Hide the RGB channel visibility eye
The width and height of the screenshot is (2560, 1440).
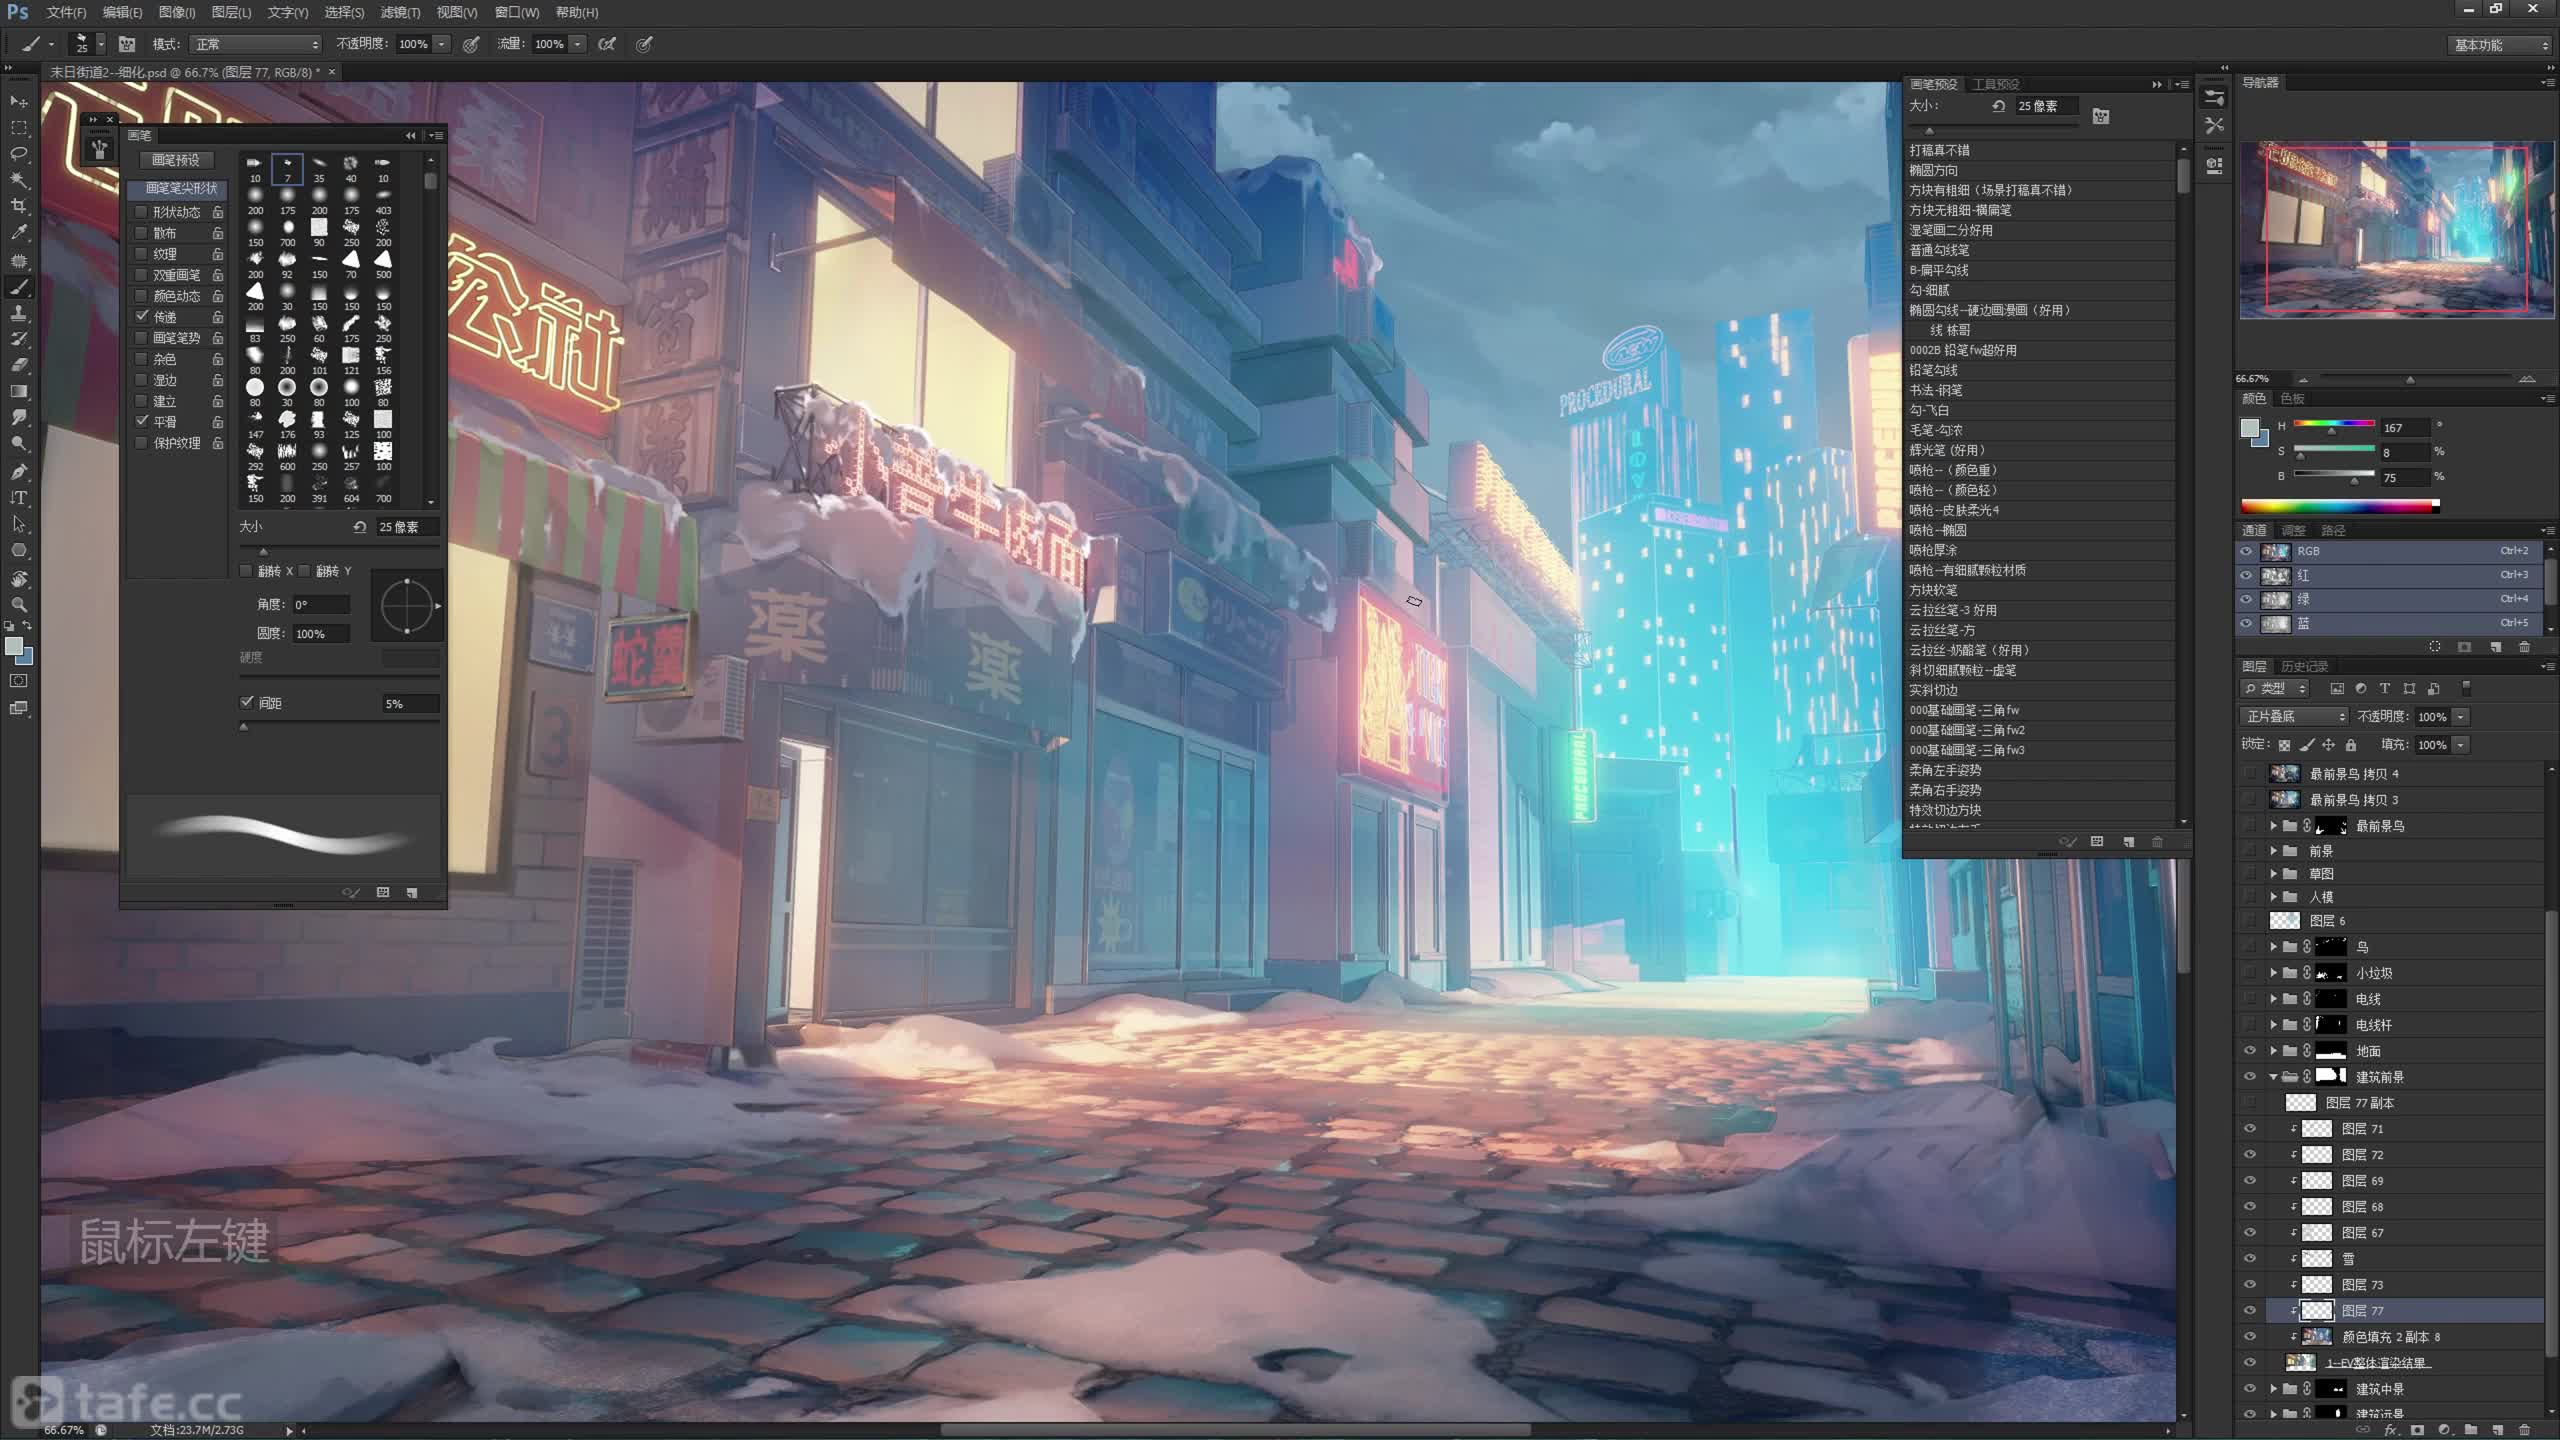[2247, 552]
